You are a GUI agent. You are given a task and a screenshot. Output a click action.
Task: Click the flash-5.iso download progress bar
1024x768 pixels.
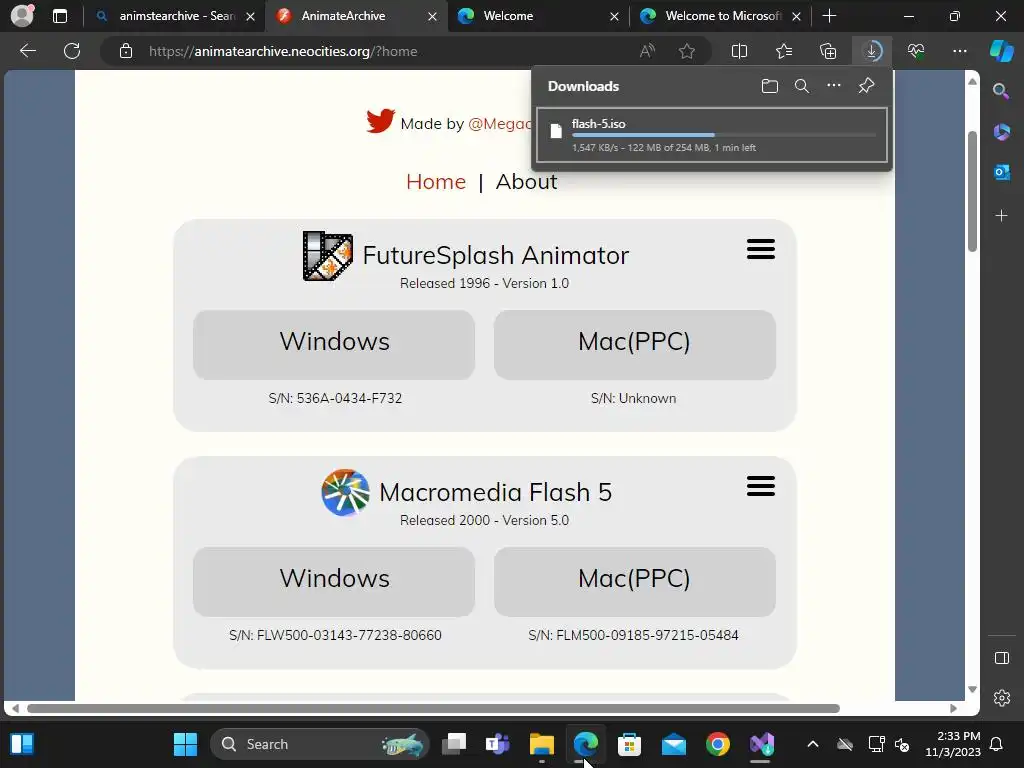[x=724, y=135]
